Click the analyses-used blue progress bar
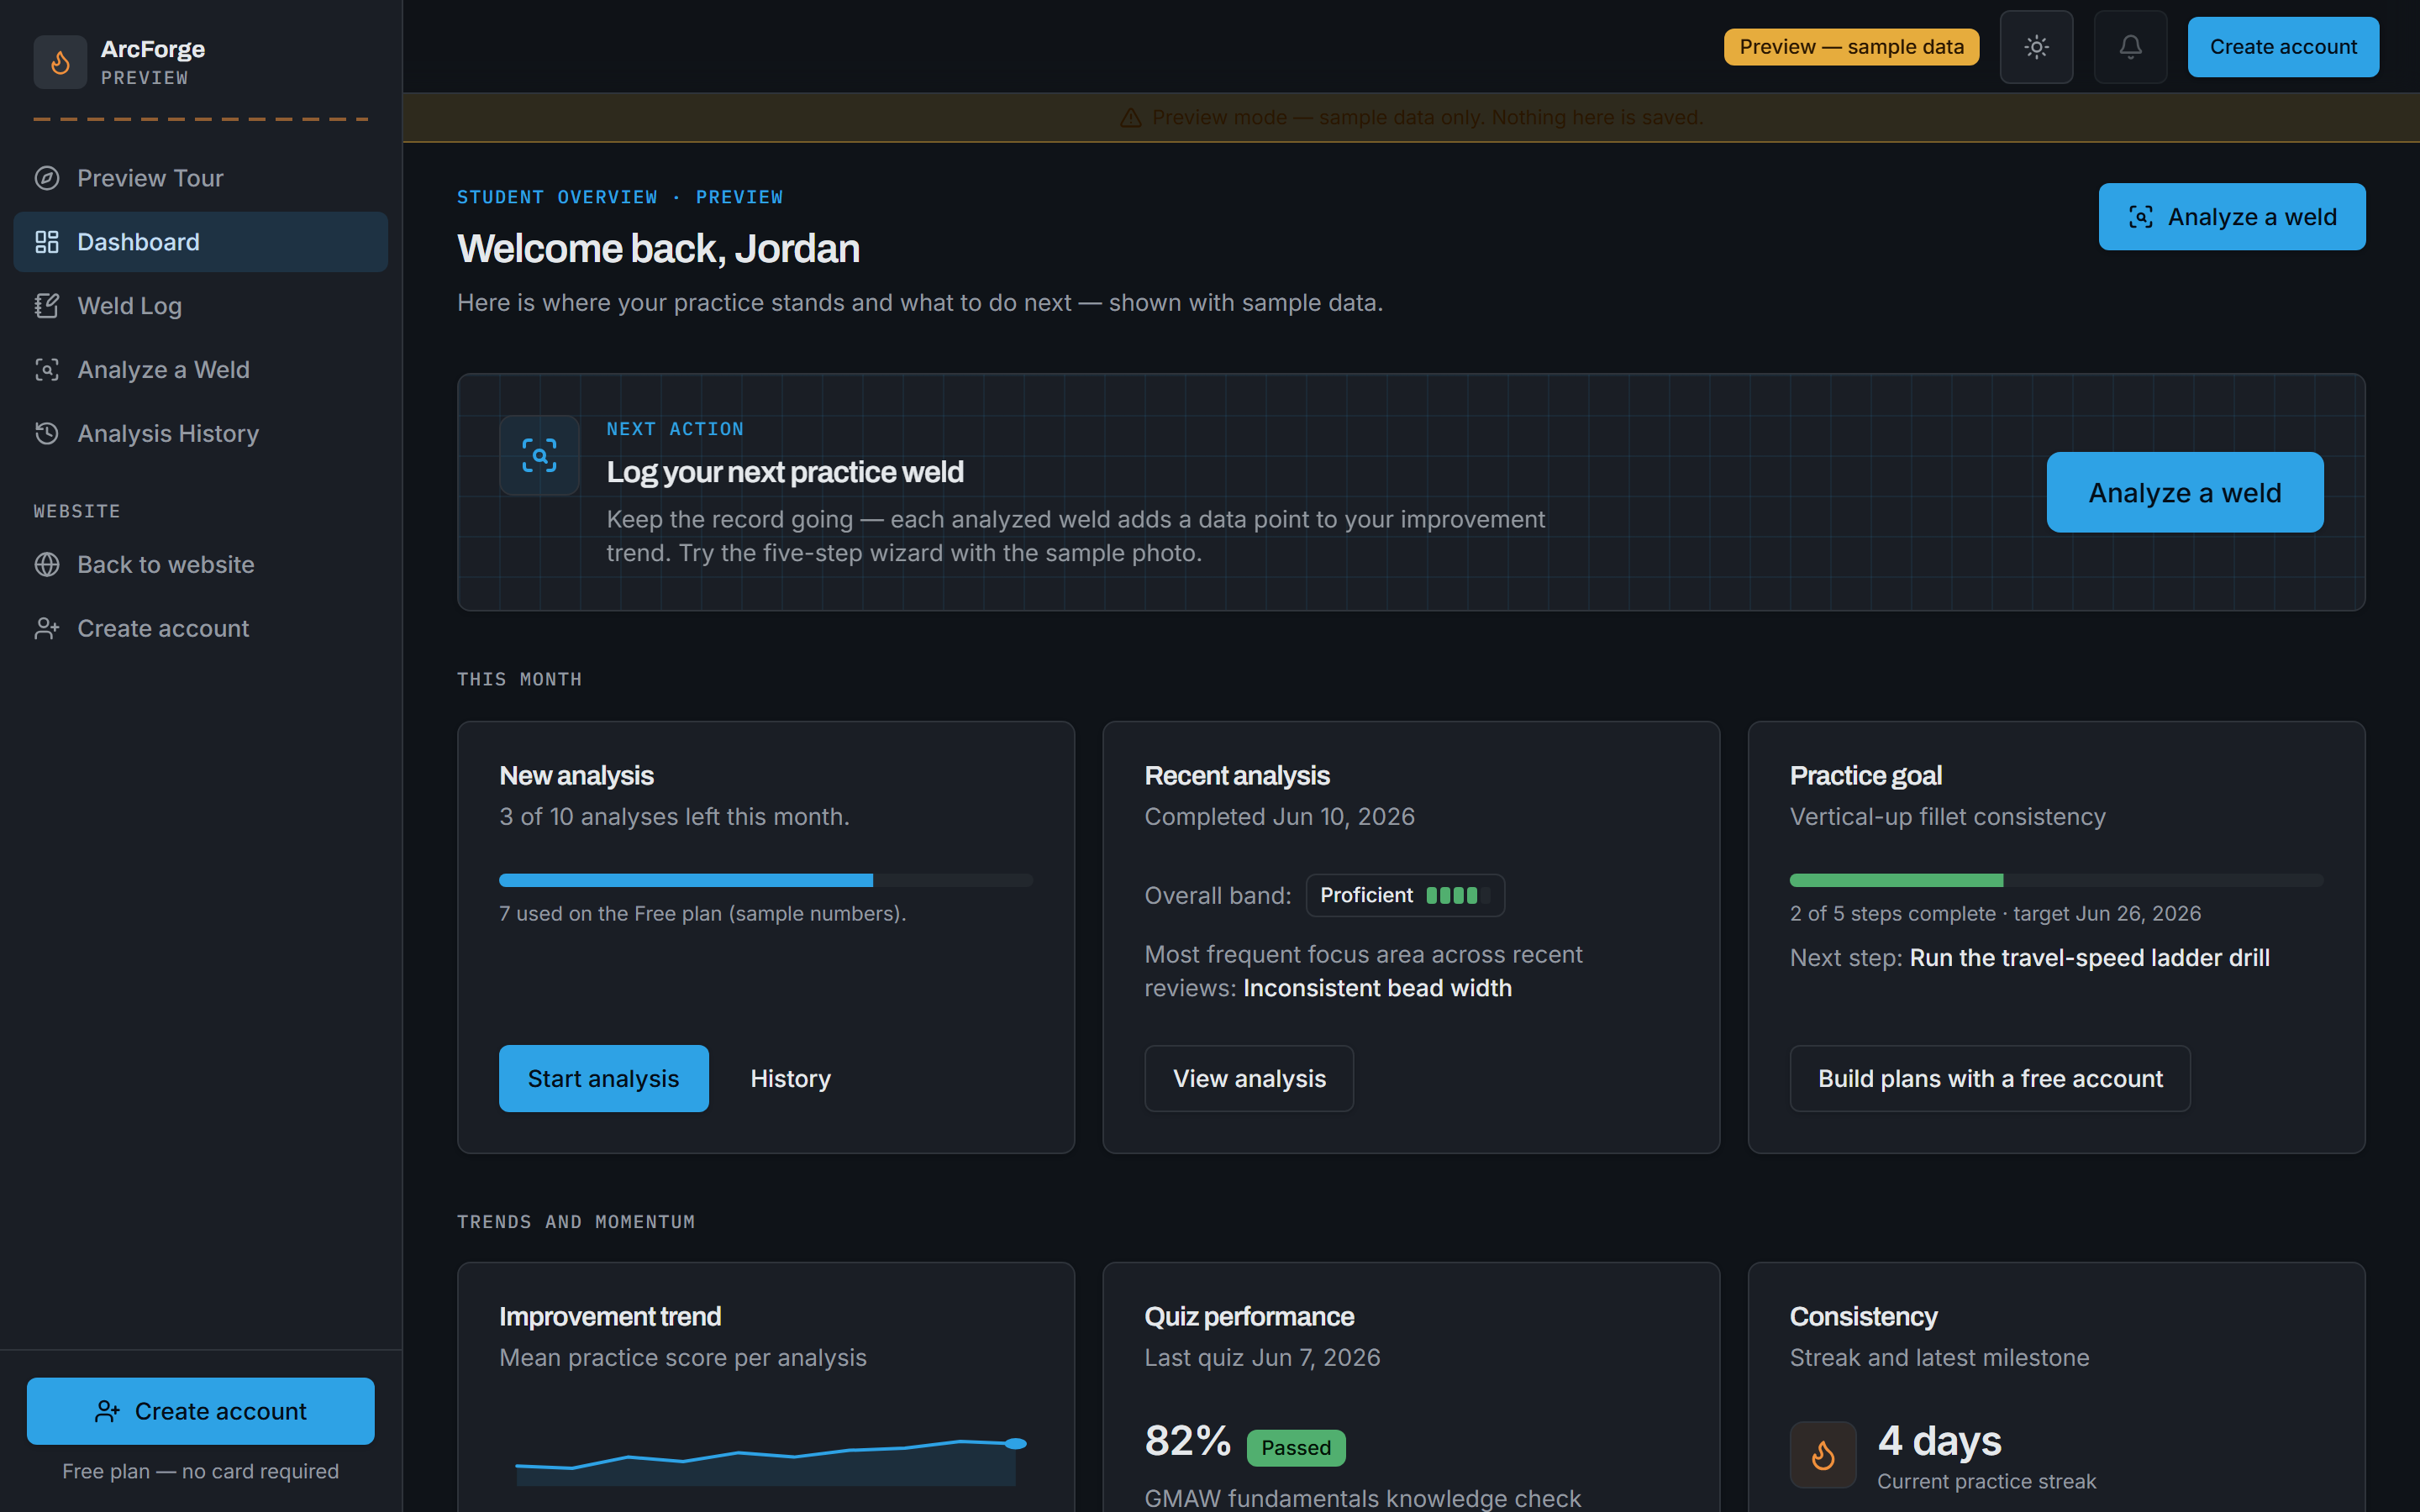Screen dimensions: 2420x1512 click(x=766, y=880)
